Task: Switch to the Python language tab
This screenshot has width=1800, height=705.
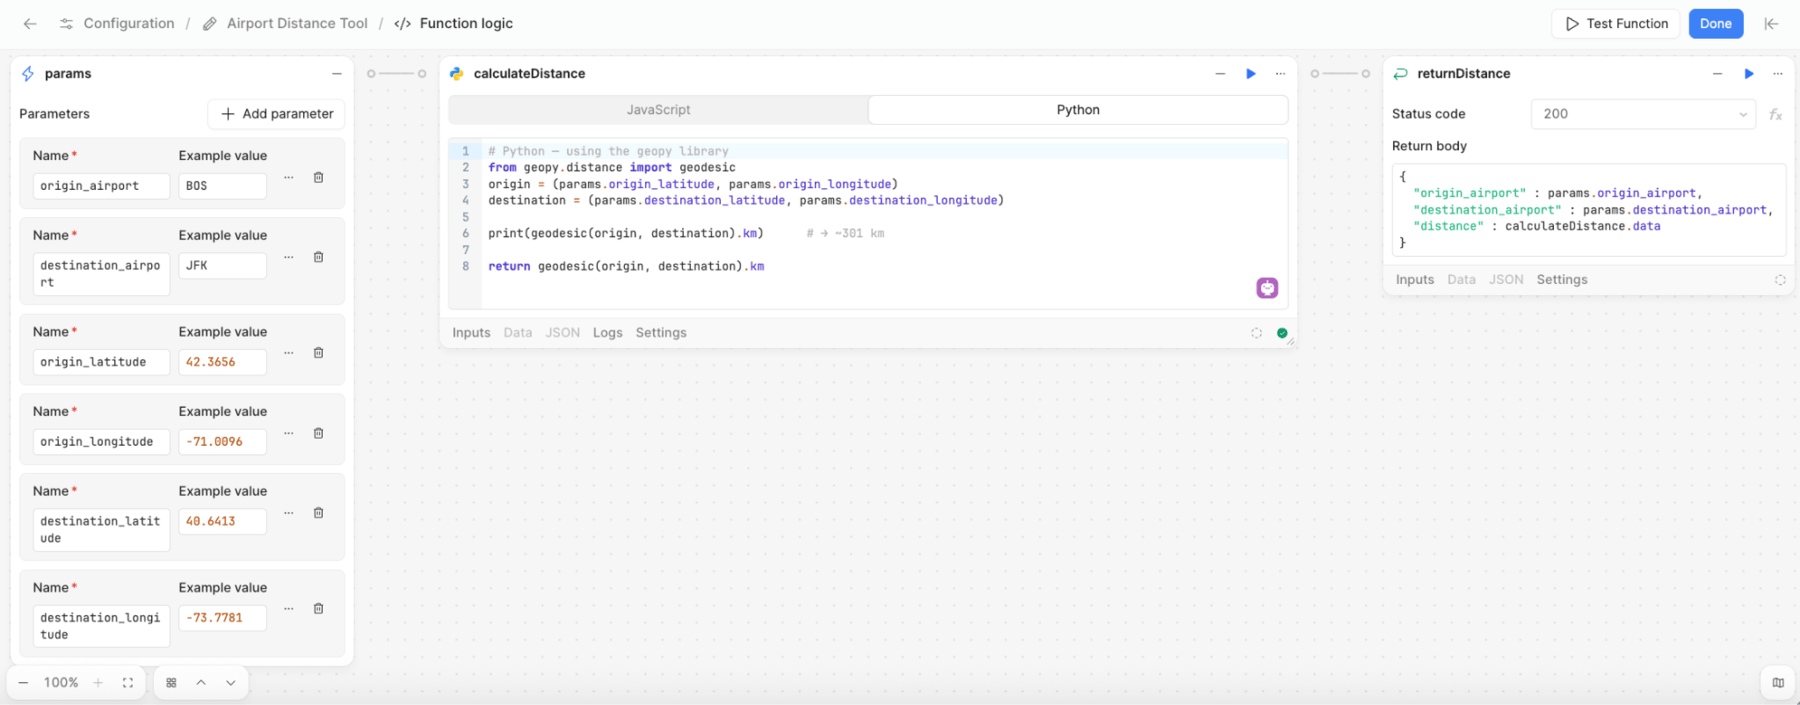Action: [1078, 110]
